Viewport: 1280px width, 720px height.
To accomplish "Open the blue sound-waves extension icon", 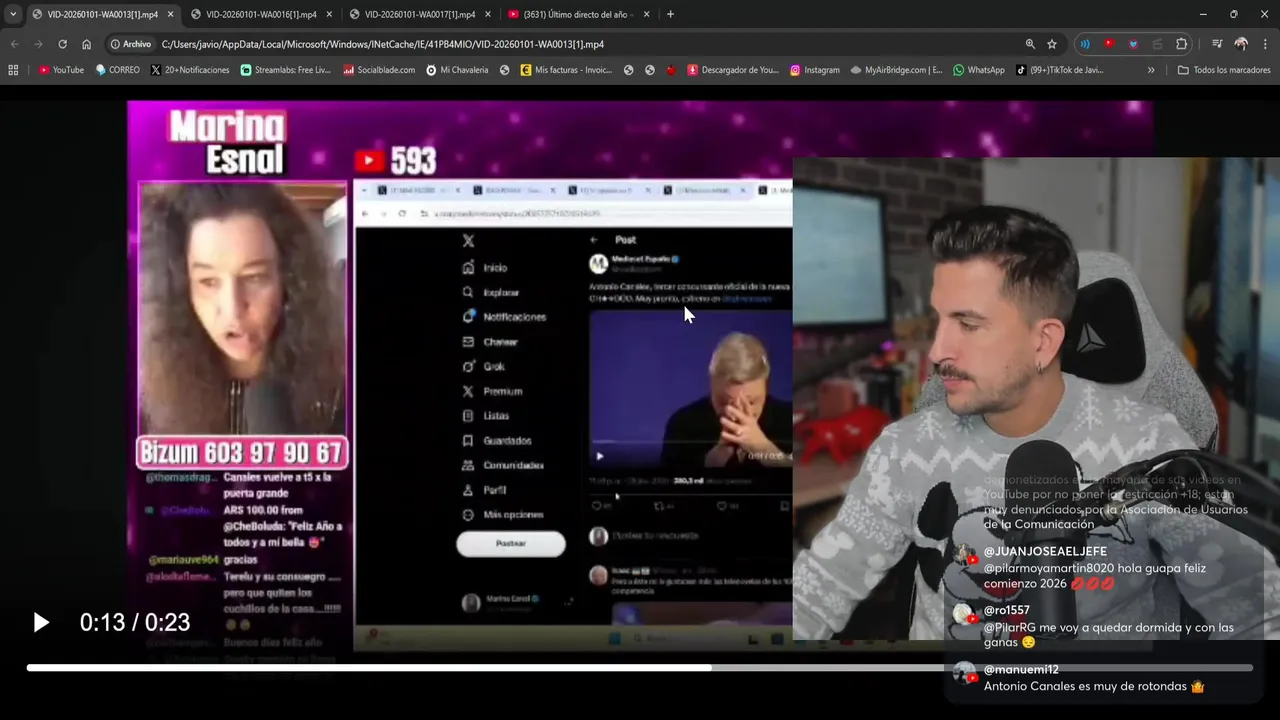I will pos(1085,44).
